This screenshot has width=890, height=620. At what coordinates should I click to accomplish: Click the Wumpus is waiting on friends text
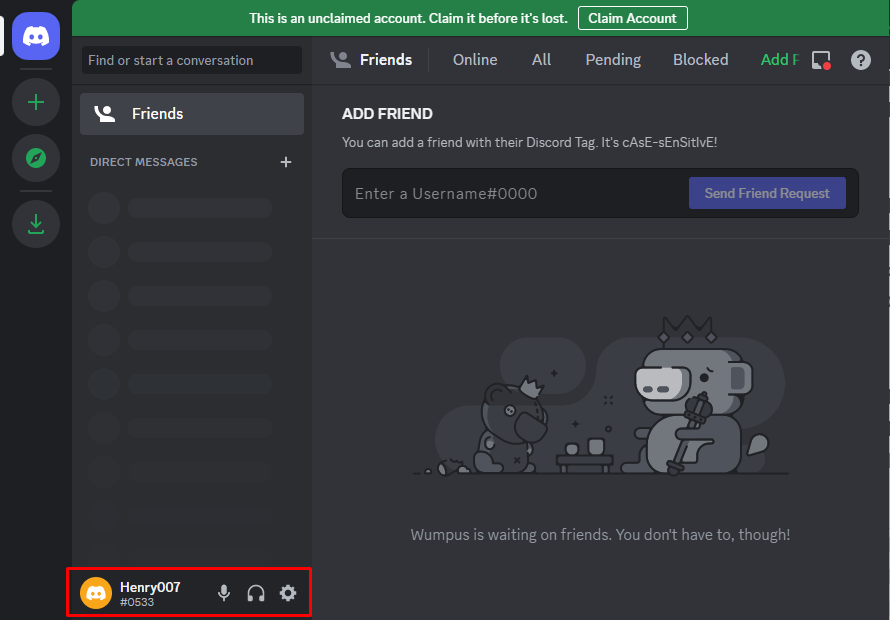pos(600,535)
